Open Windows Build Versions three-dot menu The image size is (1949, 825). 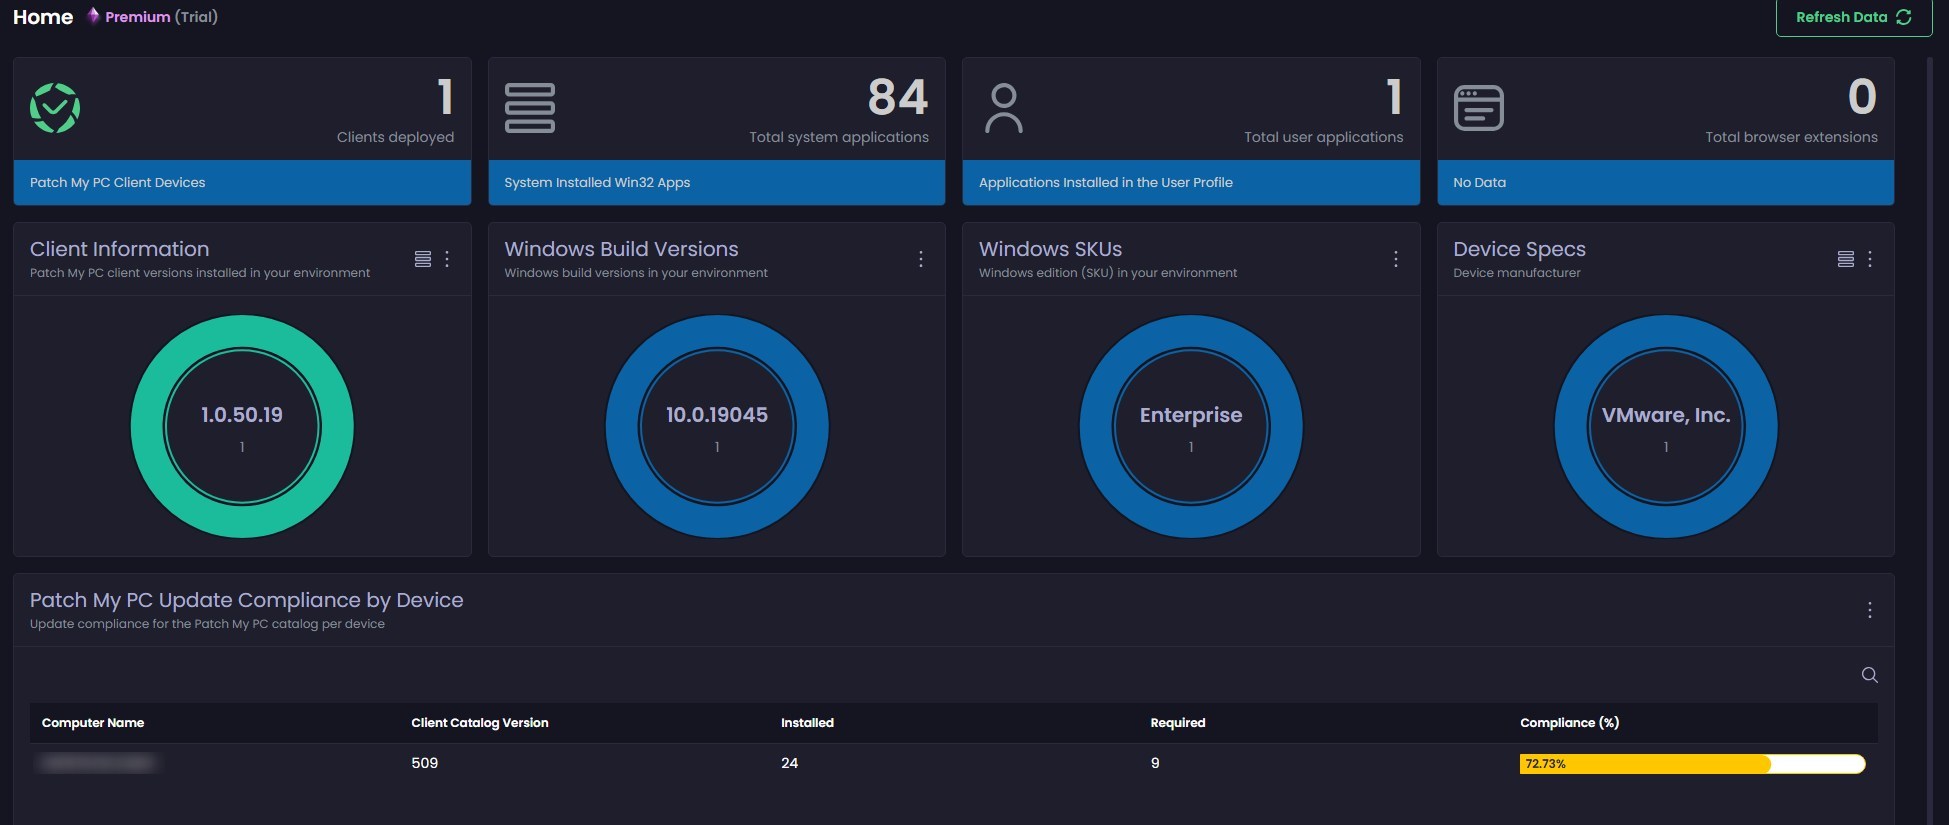coord(921,259)
